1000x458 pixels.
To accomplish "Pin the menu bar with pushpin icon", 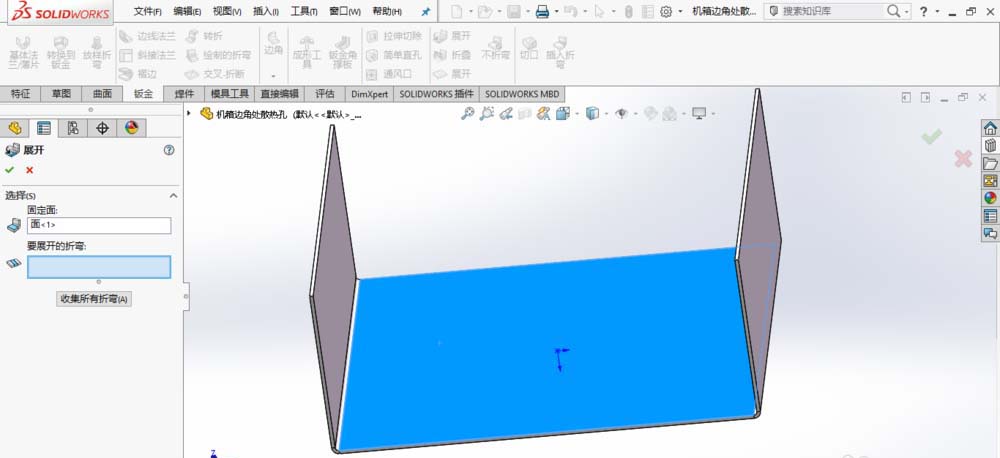I will tap(426, 11).
